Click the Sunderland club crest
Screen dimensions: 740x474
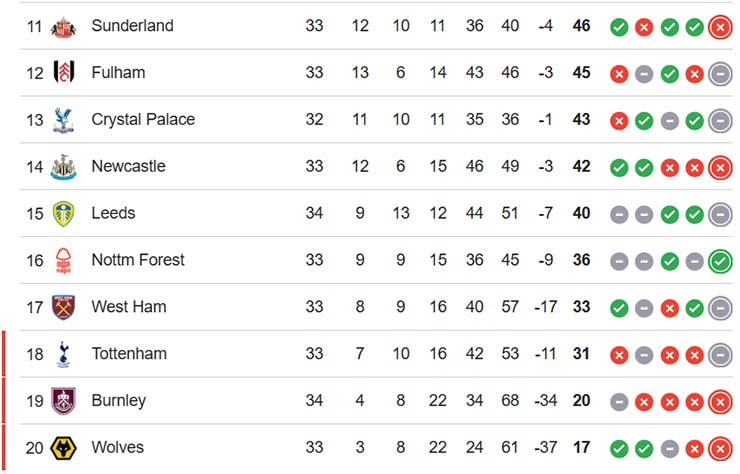(64, 26)
